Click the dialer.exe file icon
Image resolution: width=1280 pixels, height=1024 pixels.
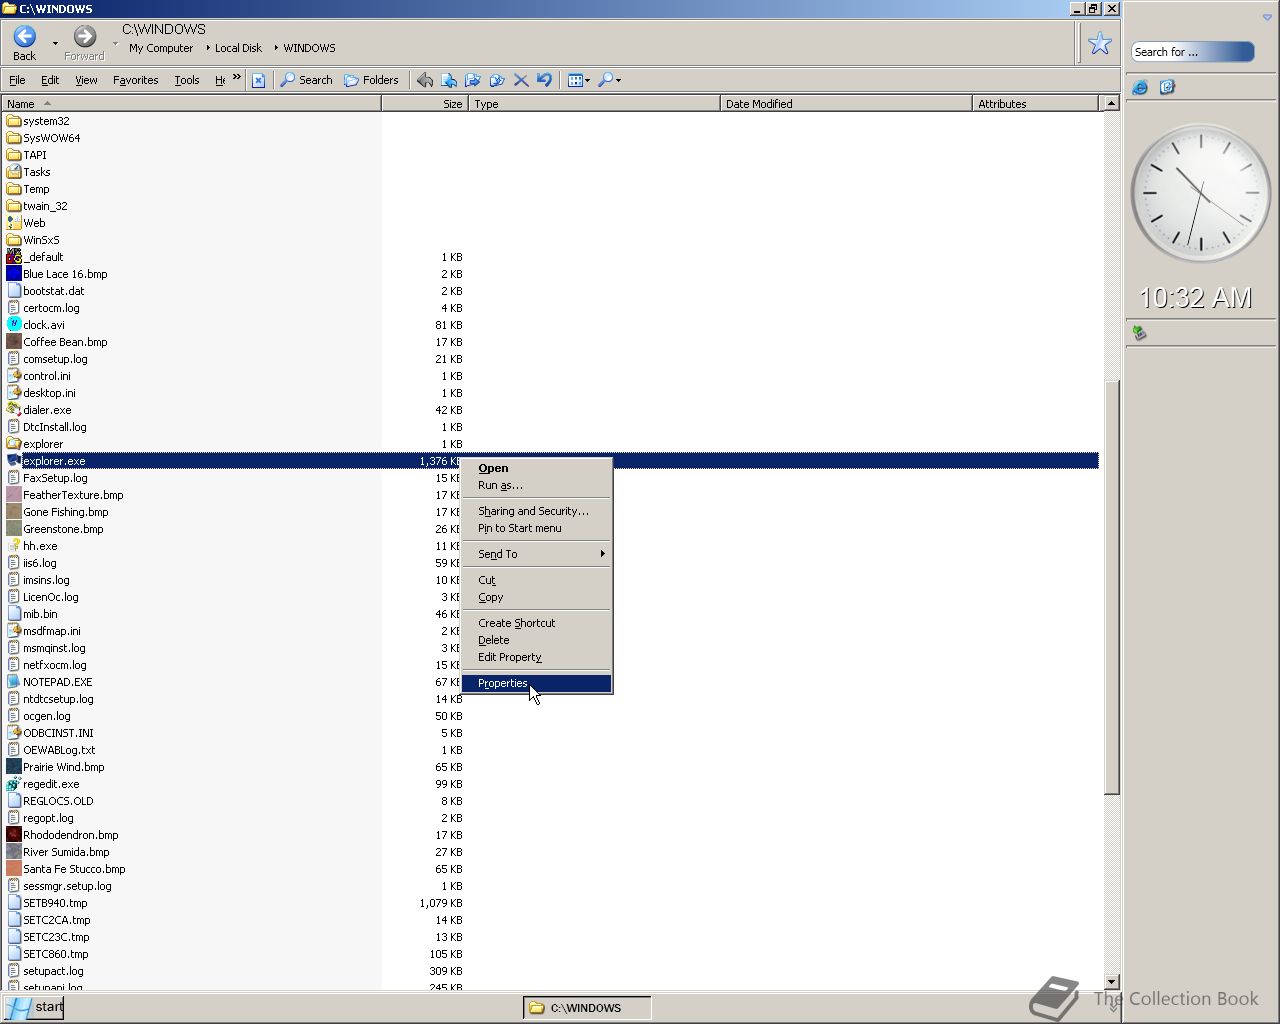(14, 410)
